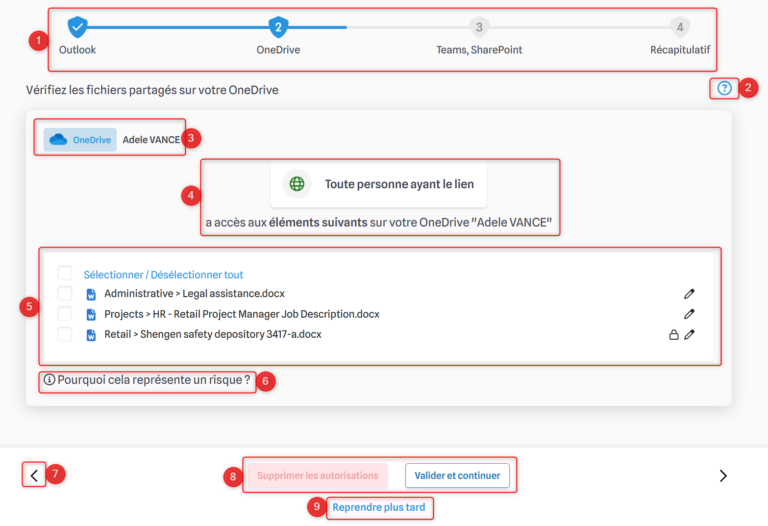This screenshot has width=768, height=526.
Task: Click the Toute personne ayant le lien card
Action: (379, 184)
